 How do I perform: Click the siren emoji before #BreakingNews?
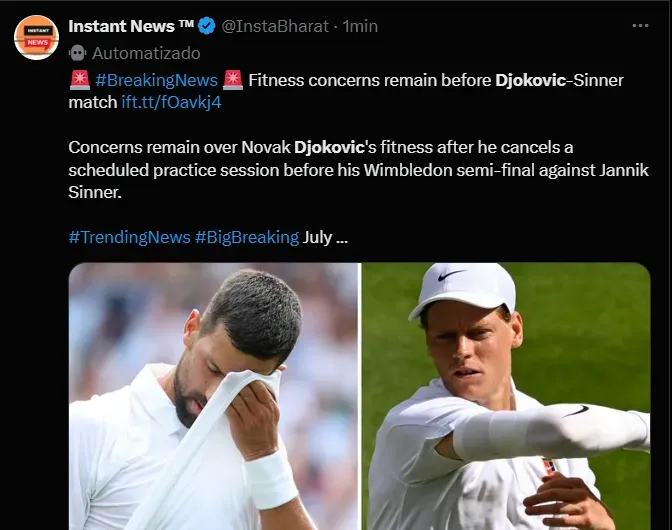(79, 80)
